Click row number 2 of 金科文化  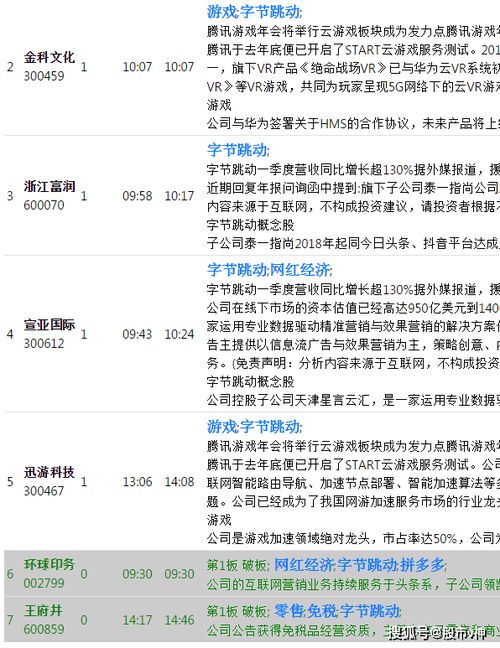coord(10,67)
